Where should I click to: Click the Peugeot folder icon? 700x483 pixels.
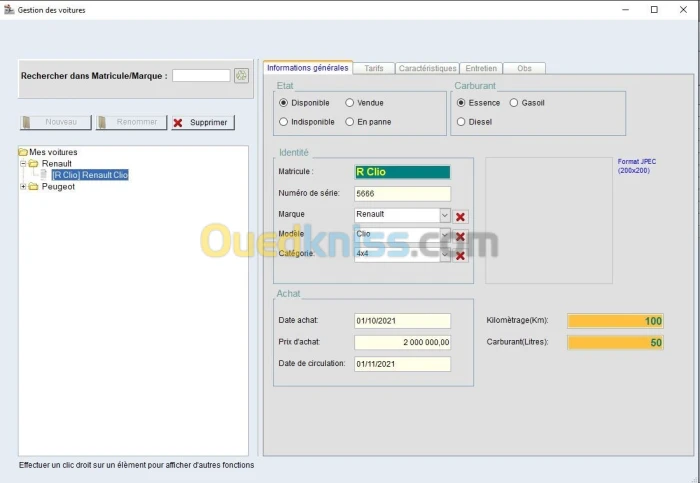33,187
